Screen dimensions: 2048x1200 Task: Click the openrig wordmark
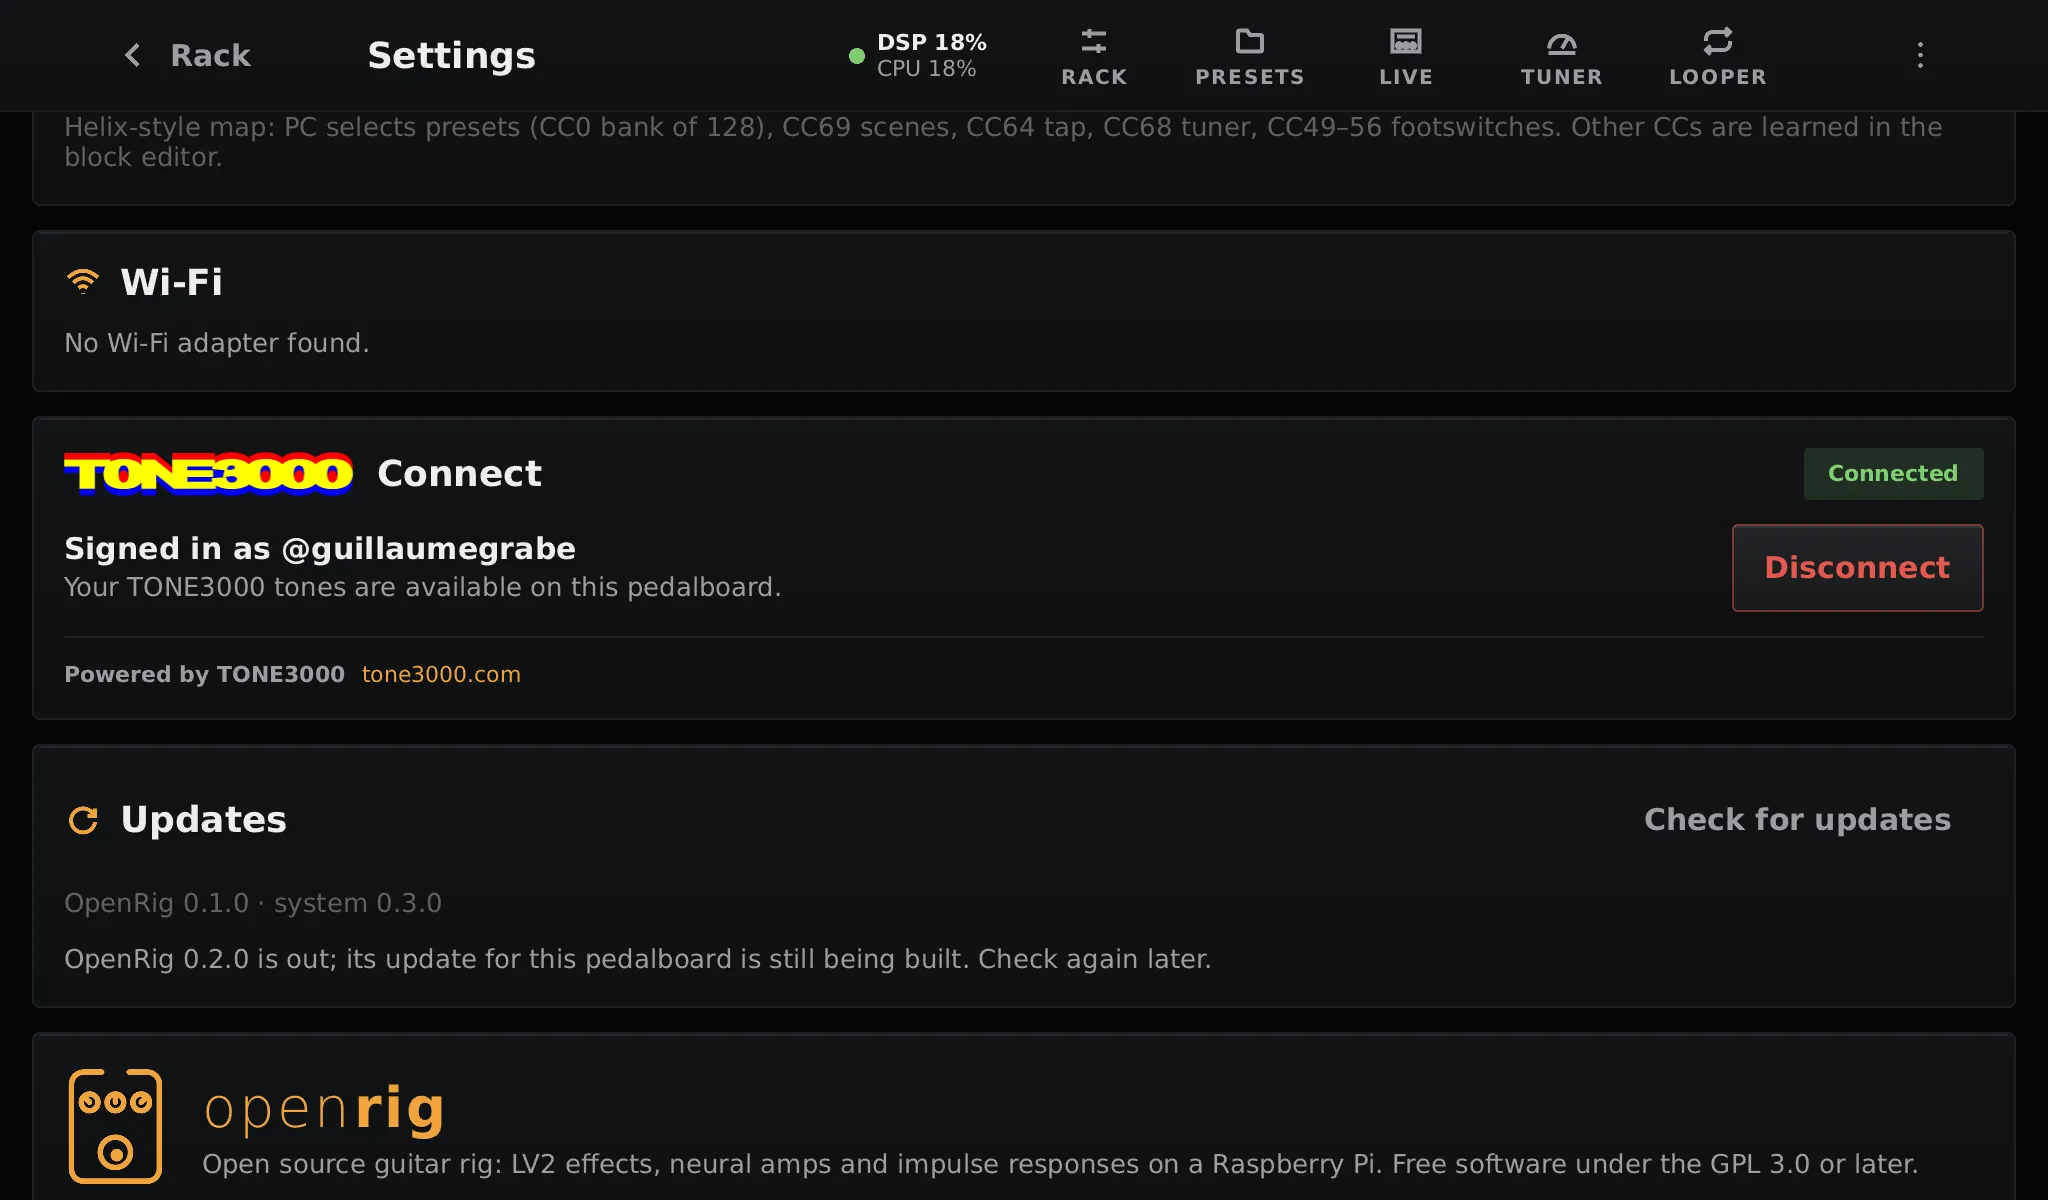click(324, 1109)
